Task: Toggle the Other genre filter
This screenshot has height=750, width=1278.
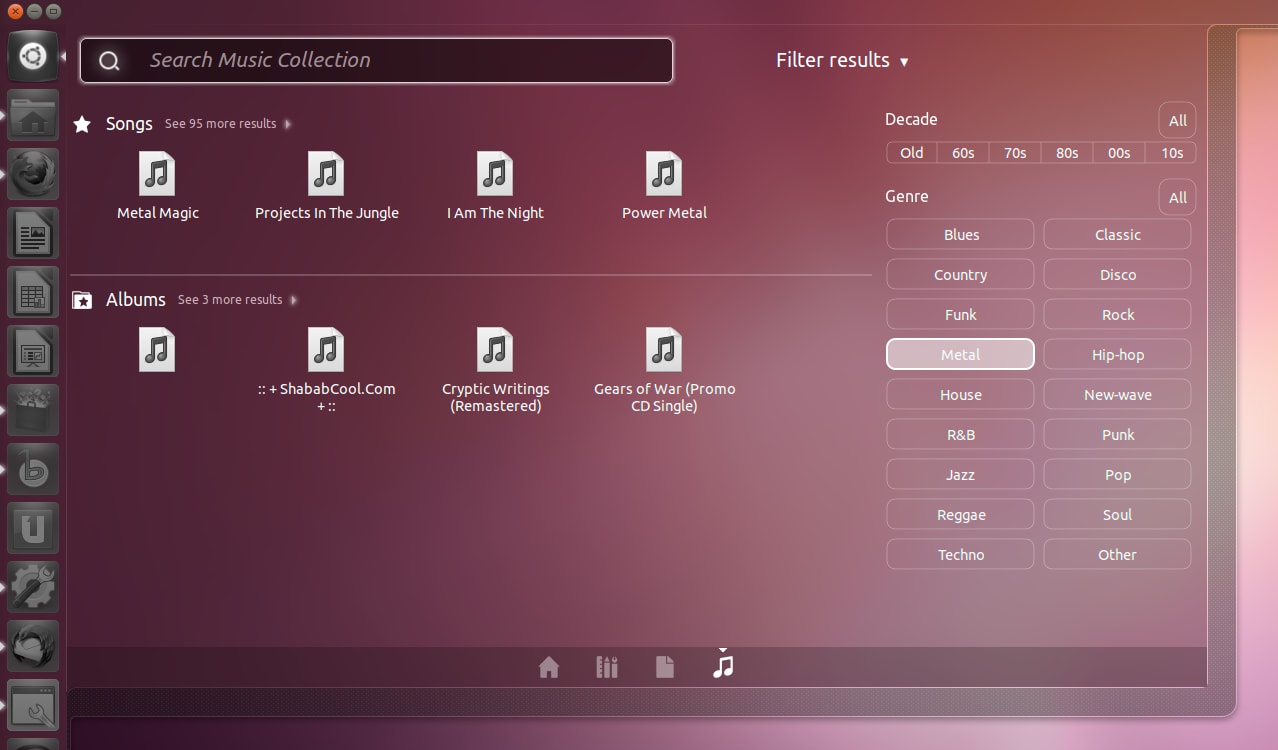Action: click(x=1117, y=555)
